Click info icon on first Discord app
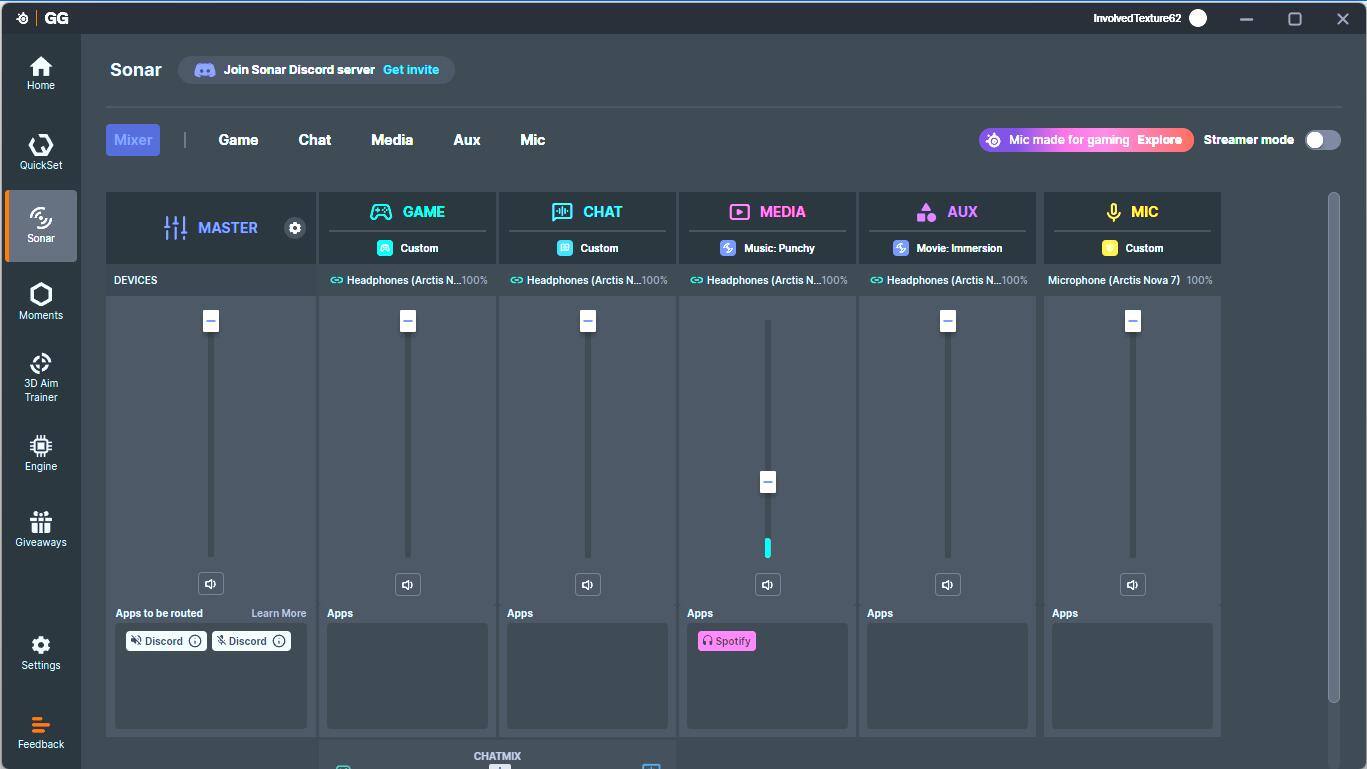This screenshot has width=1367, height=769. pos(195,641)
